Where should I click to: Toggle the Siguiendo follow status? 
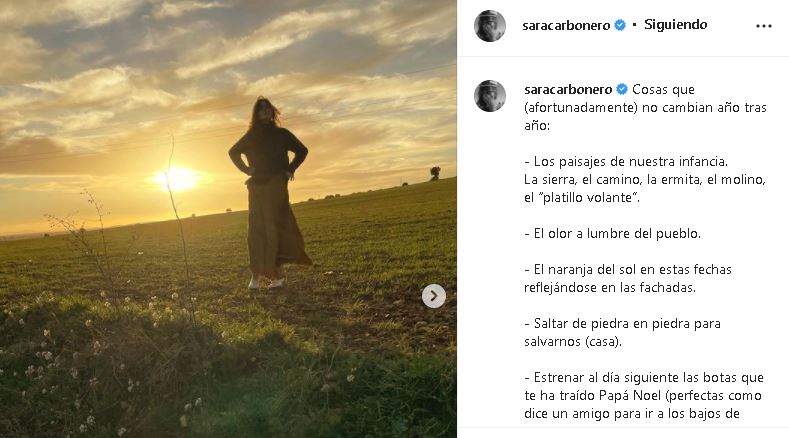[x=675, y=25]
